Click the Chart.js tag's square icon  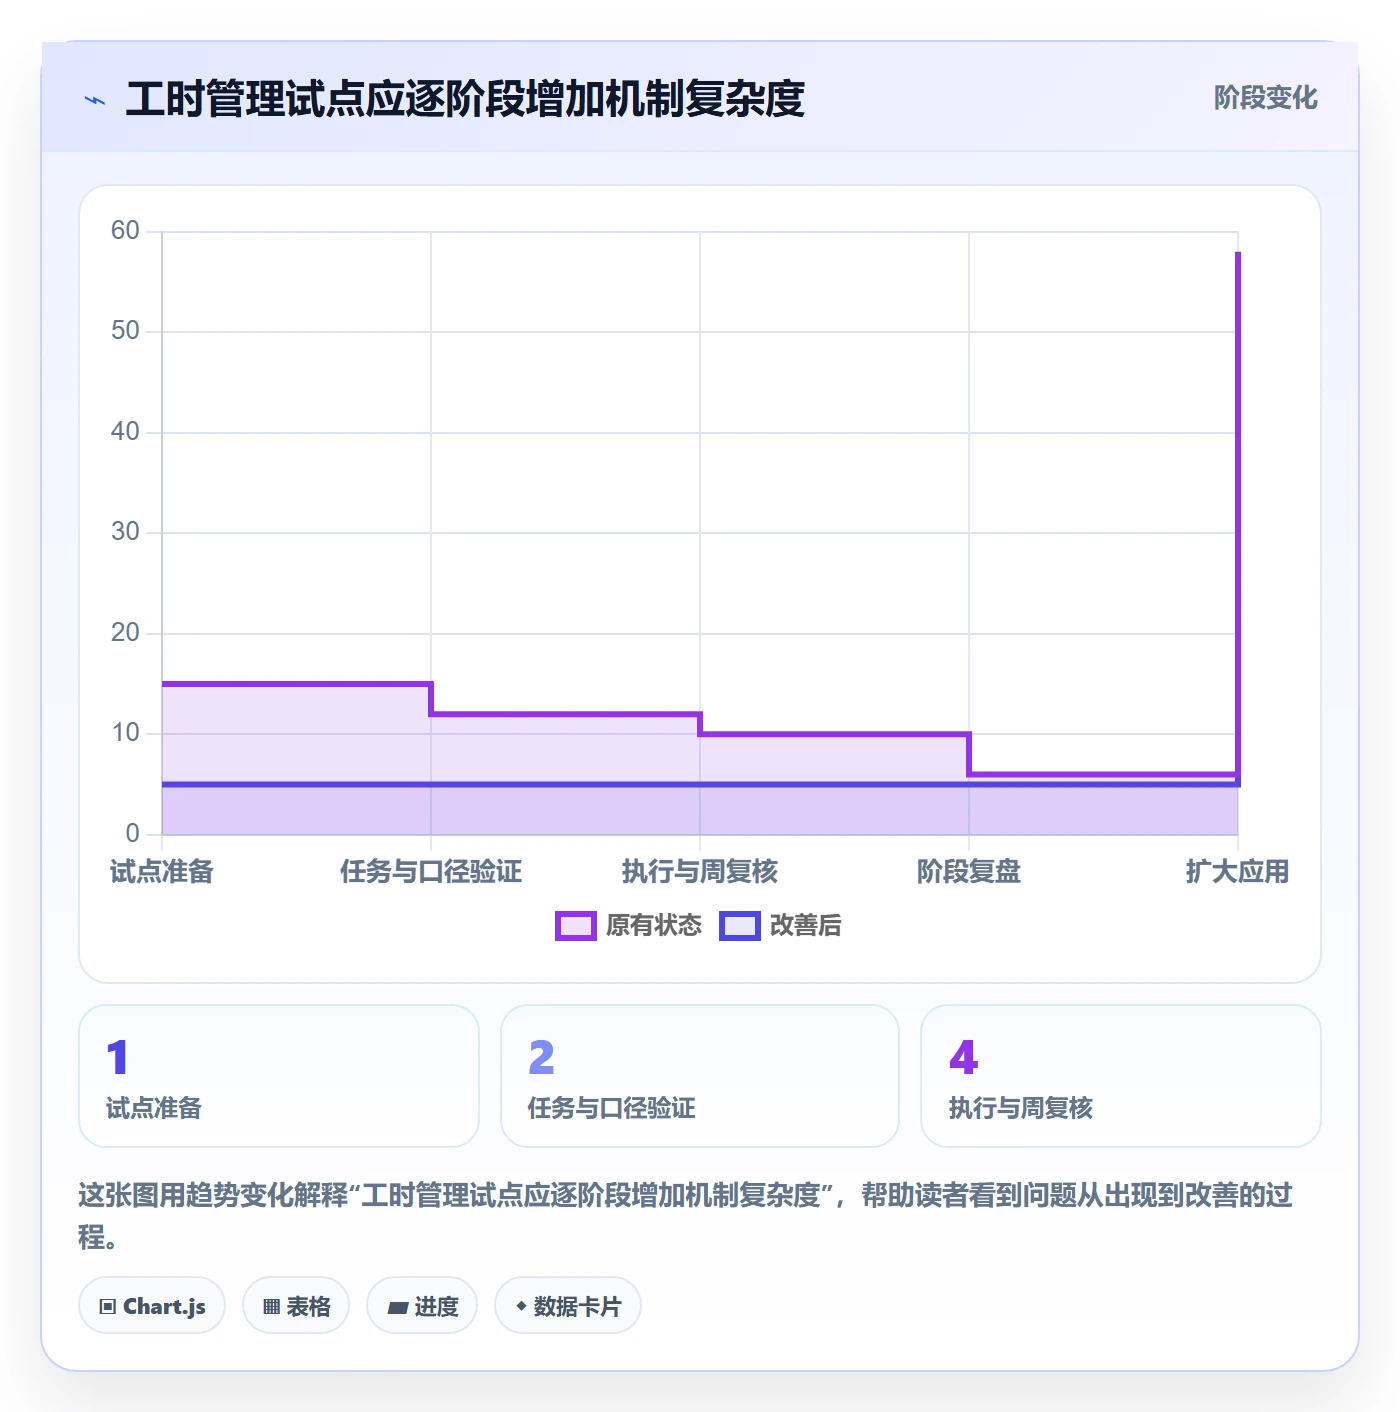point(108,1307)
